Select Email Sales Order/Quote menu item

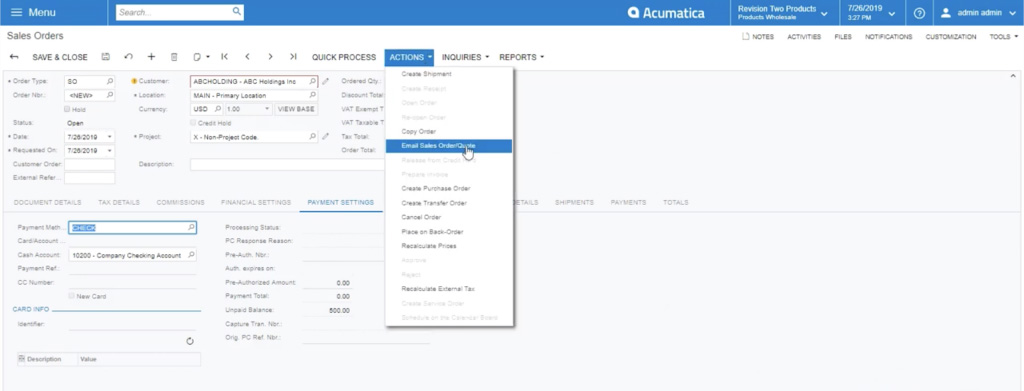click(448, 146)
